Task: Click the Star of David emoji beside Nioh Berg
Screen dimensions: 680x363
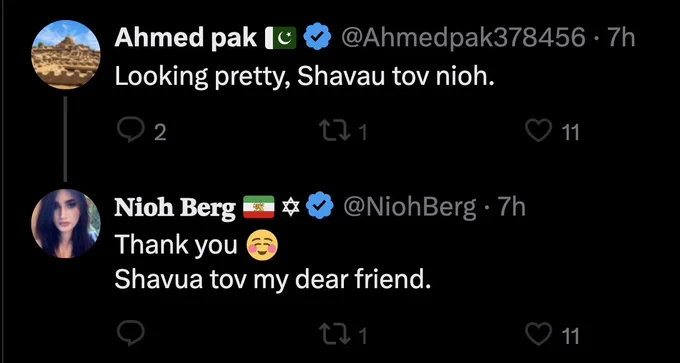Action: pyautogui.click(x=291, y=207)
